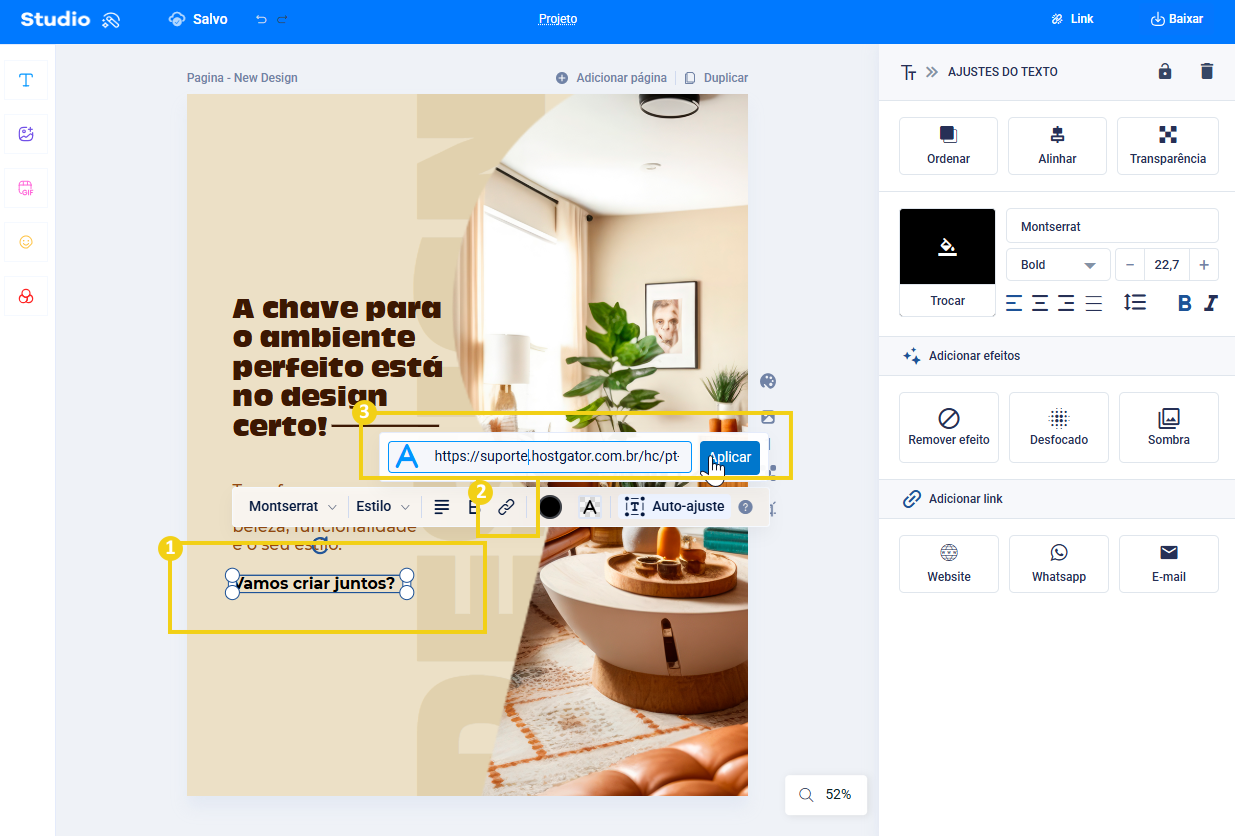Screen dimensions: 1235x836
Task: Open the emoji stickers tool in sidebar
Action: 26,242
